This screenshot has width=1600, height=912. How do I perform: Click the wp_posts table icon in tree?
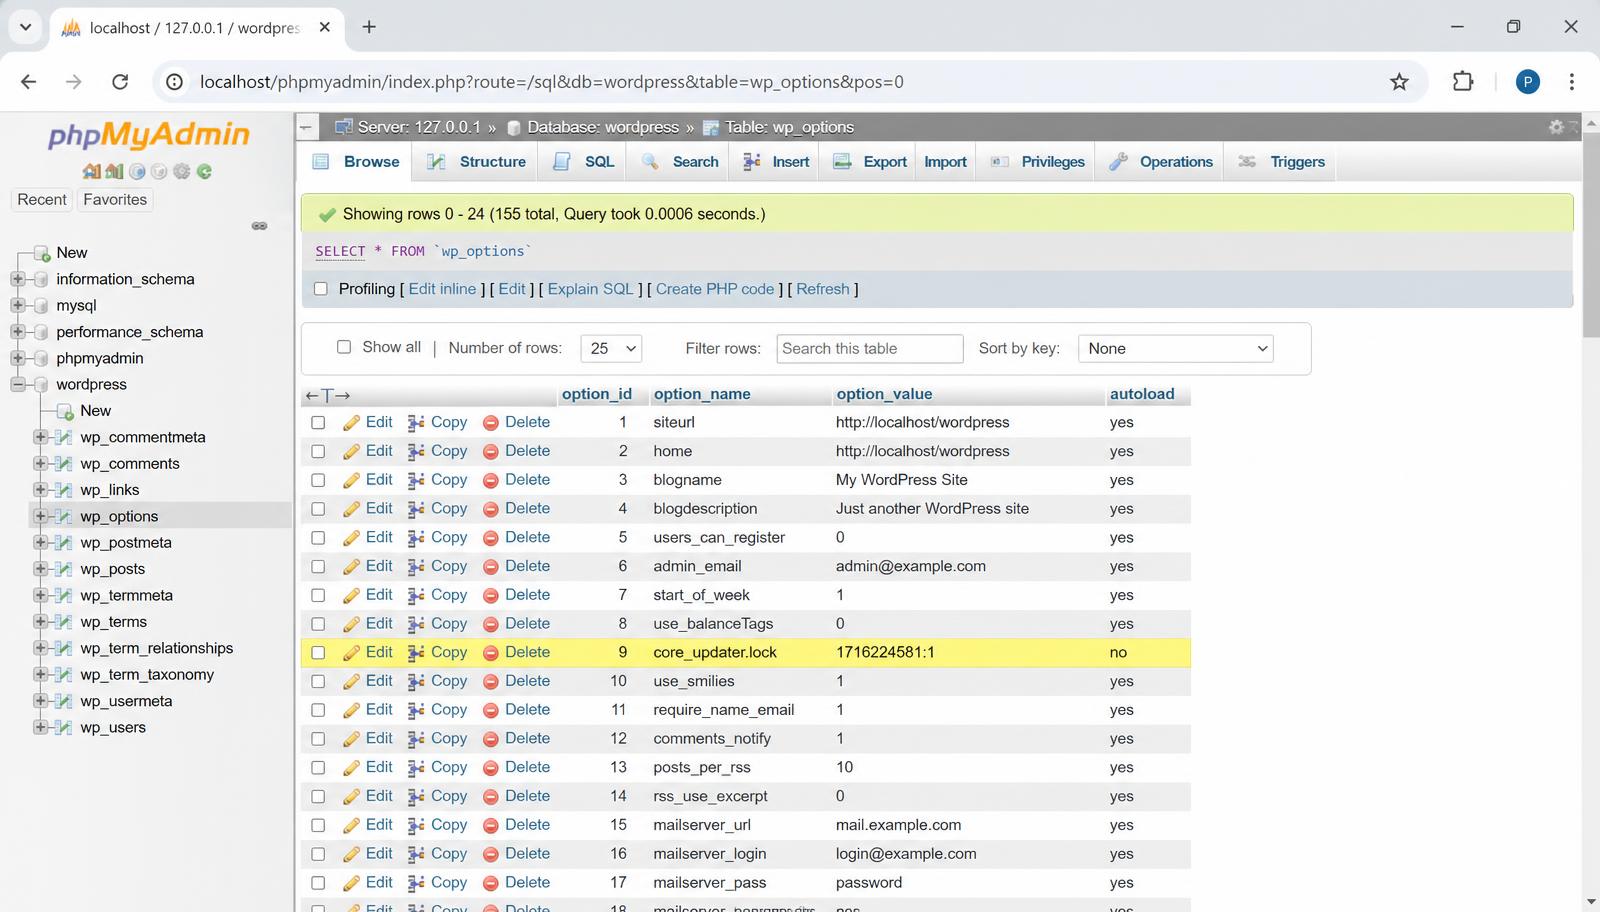tap(63, 569)
